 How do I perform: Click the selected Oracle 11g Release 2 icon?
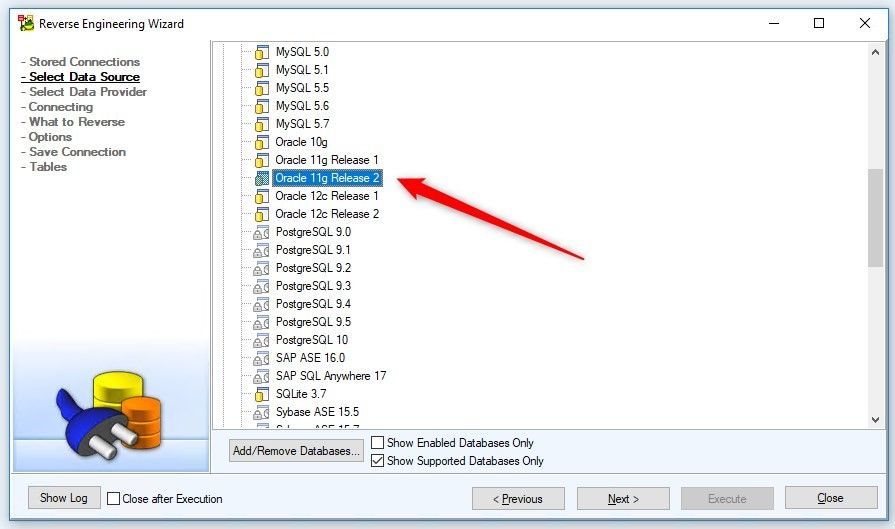(261, 179)
